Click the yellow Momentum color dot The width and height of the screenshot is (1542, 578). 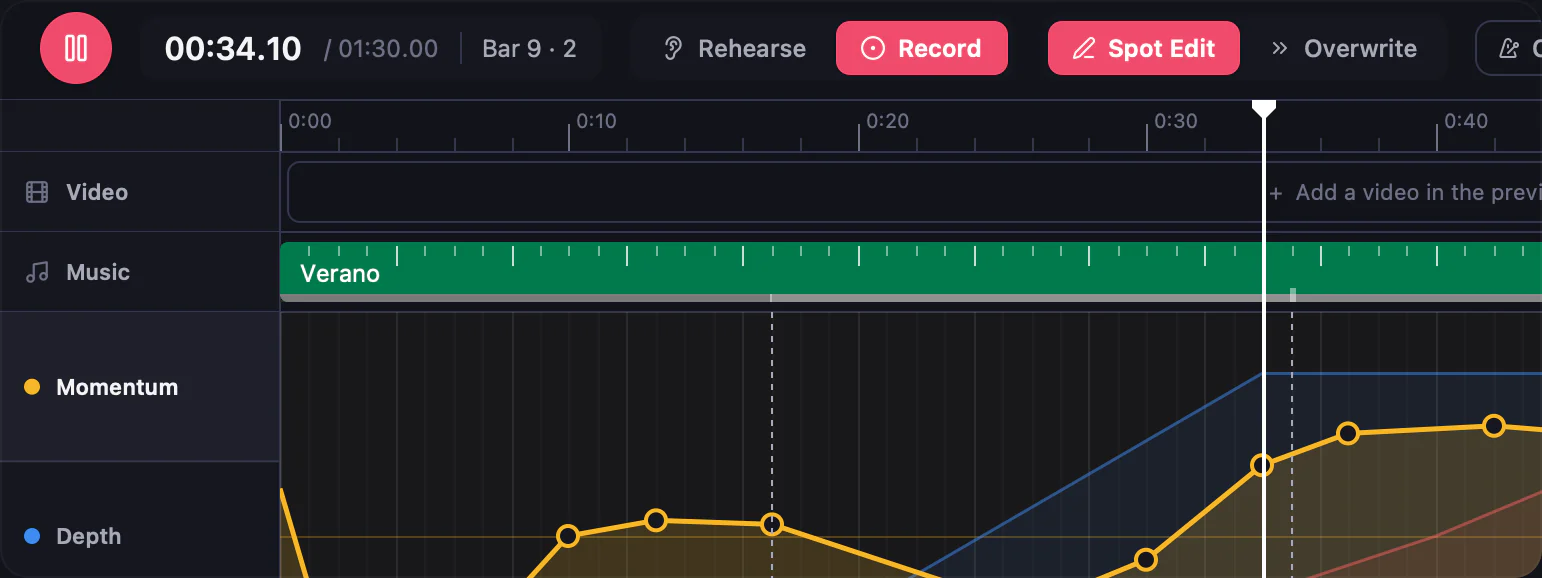tap(32, 387)
